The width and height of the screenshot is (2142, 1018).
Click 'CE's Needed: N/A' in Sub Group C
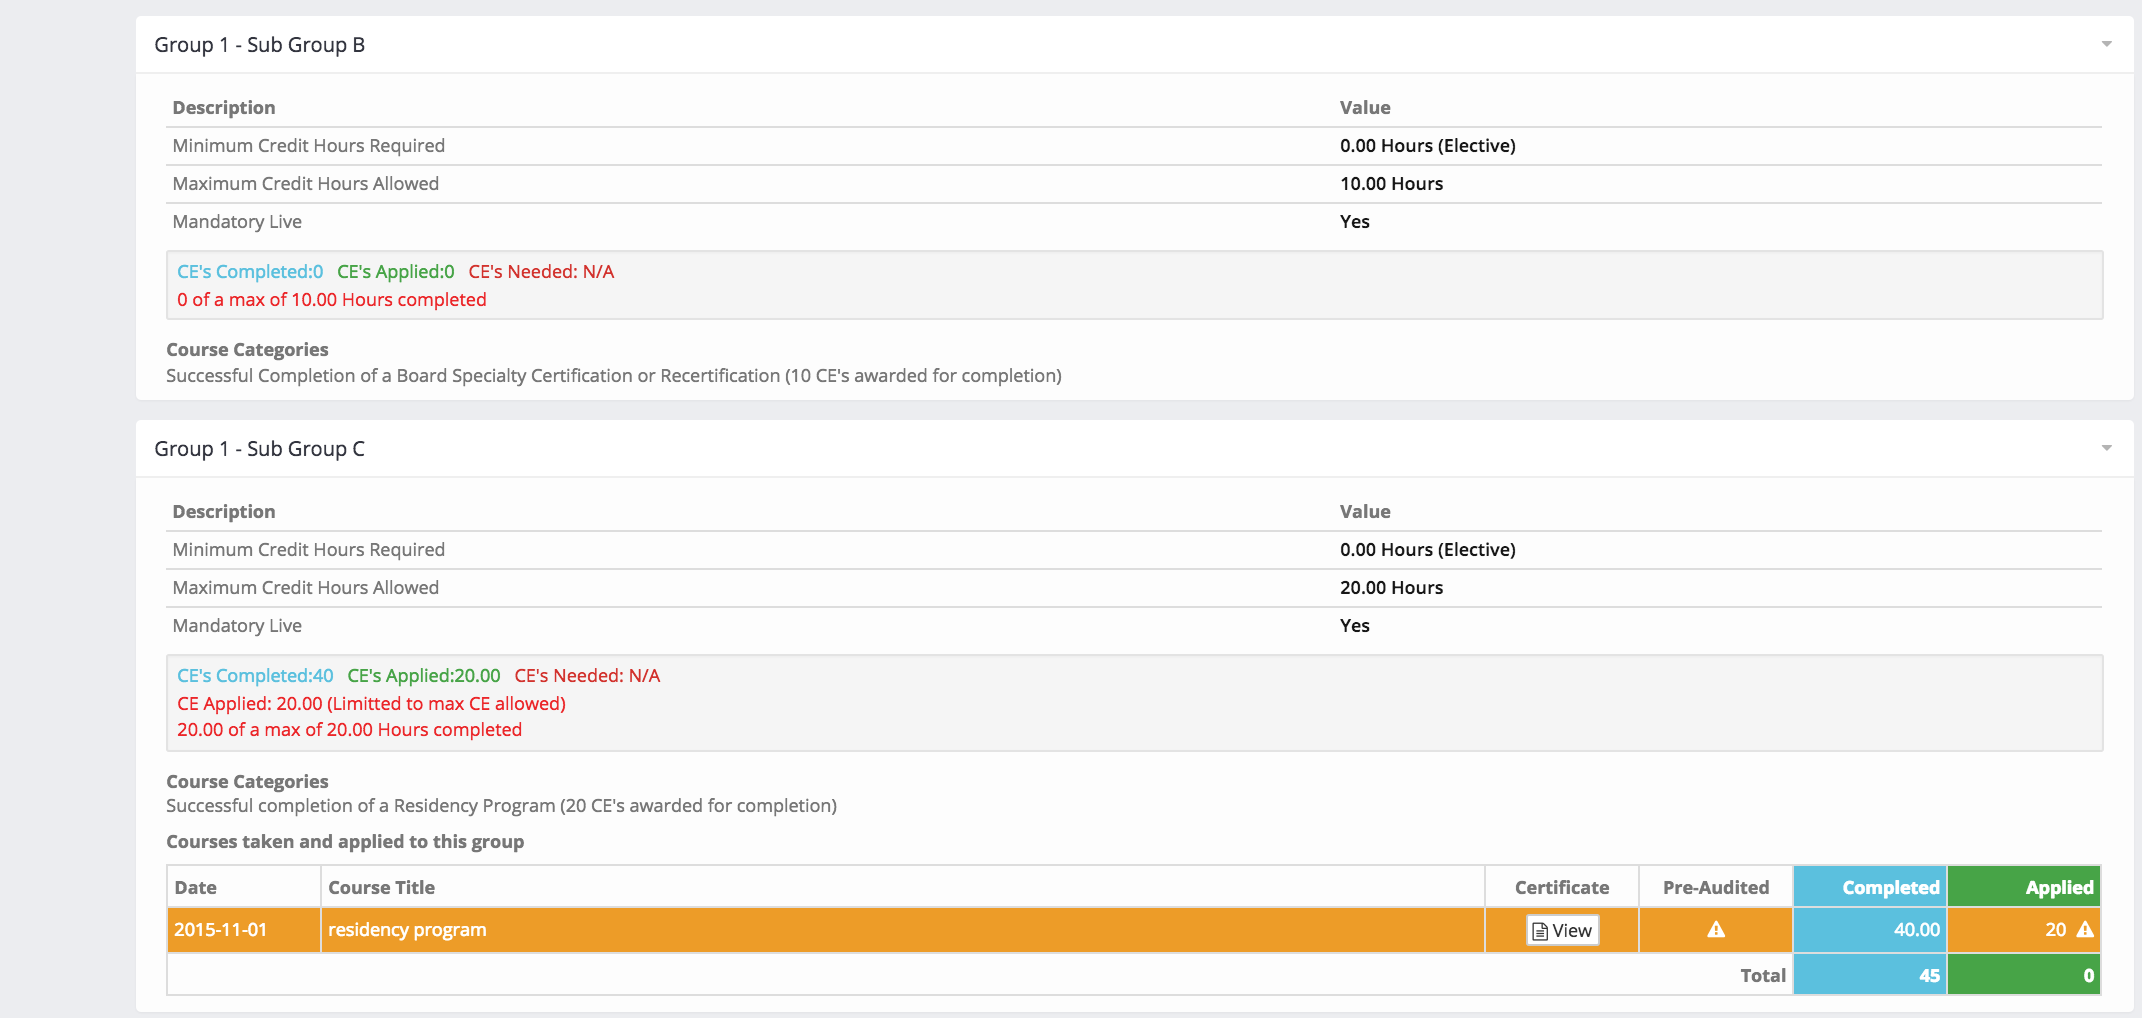click(x=587, y=676)
